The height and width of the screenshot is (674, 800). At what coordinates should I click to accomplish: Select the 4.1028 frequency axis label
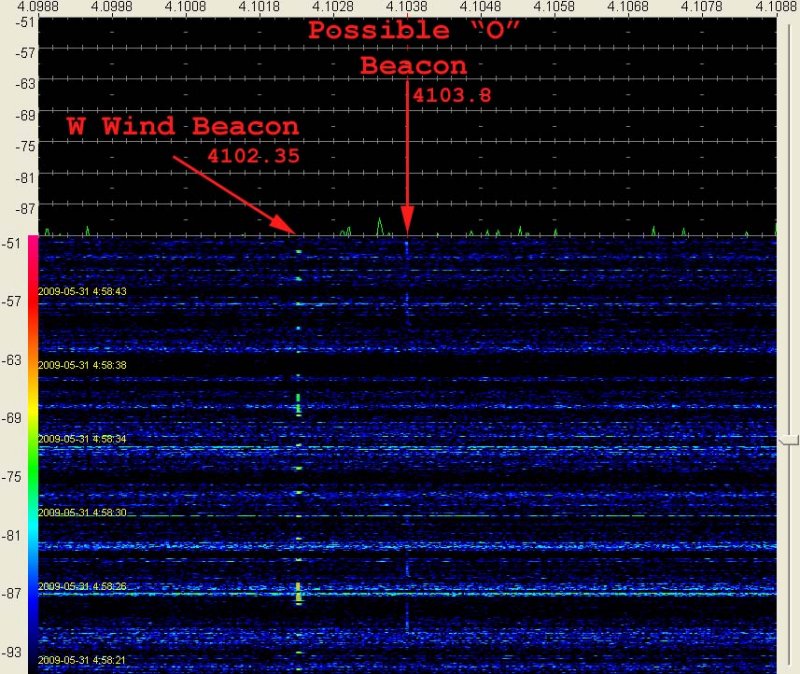click(x=333, y=7)
